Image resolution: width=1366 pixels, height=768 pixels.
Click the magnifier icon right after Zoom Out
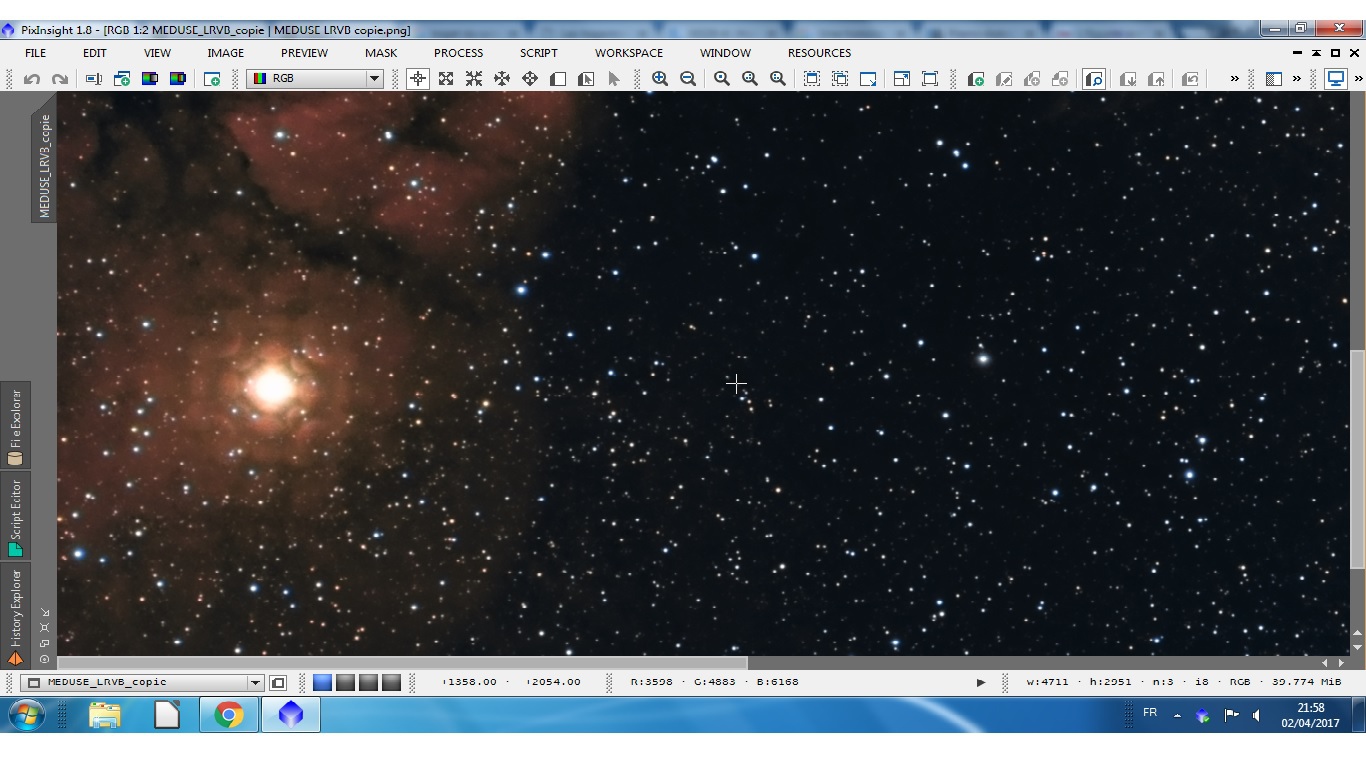pyautogui.click(x=722, y=79)
